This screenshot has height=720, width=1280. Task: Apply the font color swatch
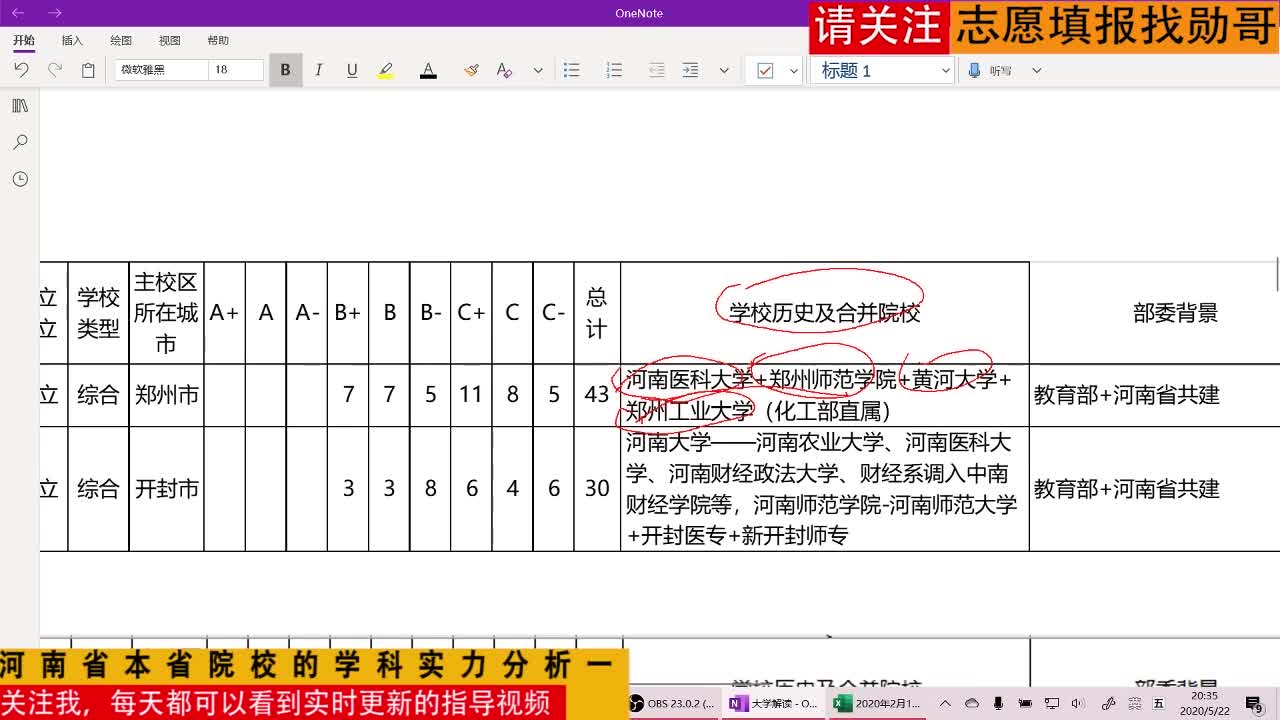pyautogui.click(x=428, y=70)
